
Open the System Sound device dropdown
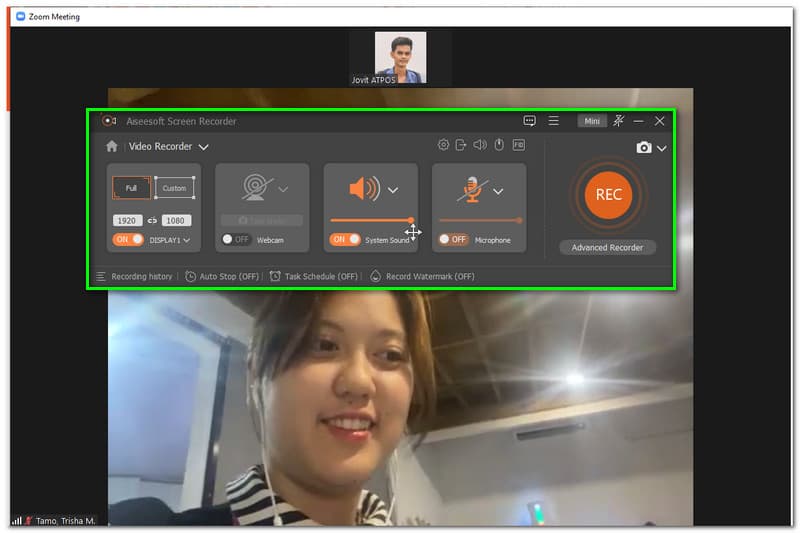pyautogui.click(x=393, y=190)
